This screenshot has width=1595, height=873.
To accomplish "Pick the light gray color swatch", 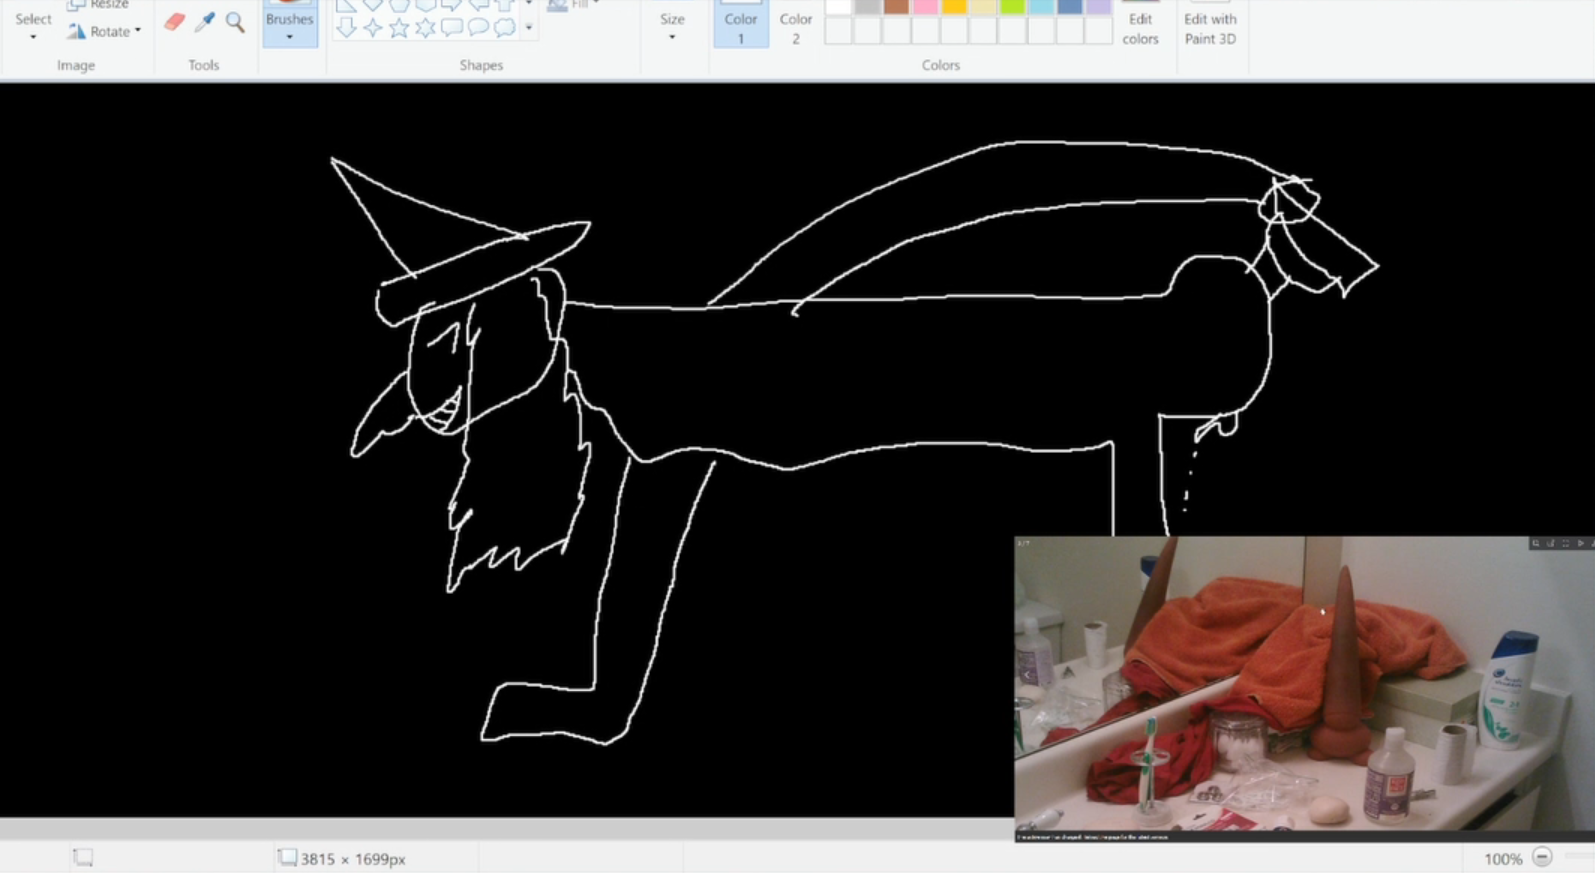I will 867,6.
